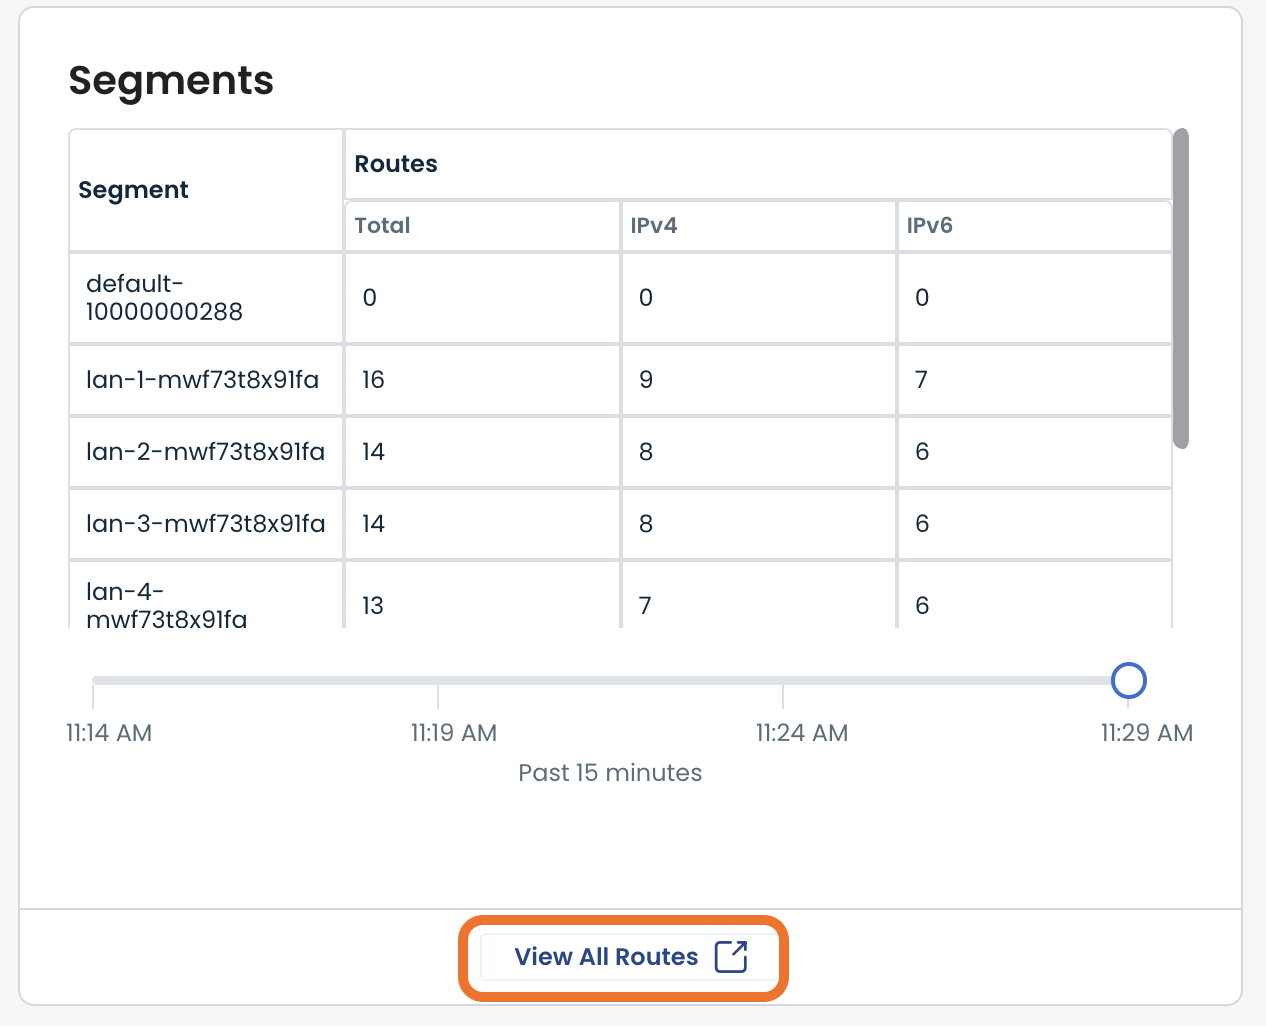
Task: Select the lan-4-mwf73t8x91fa segment row
Action: 620,595
